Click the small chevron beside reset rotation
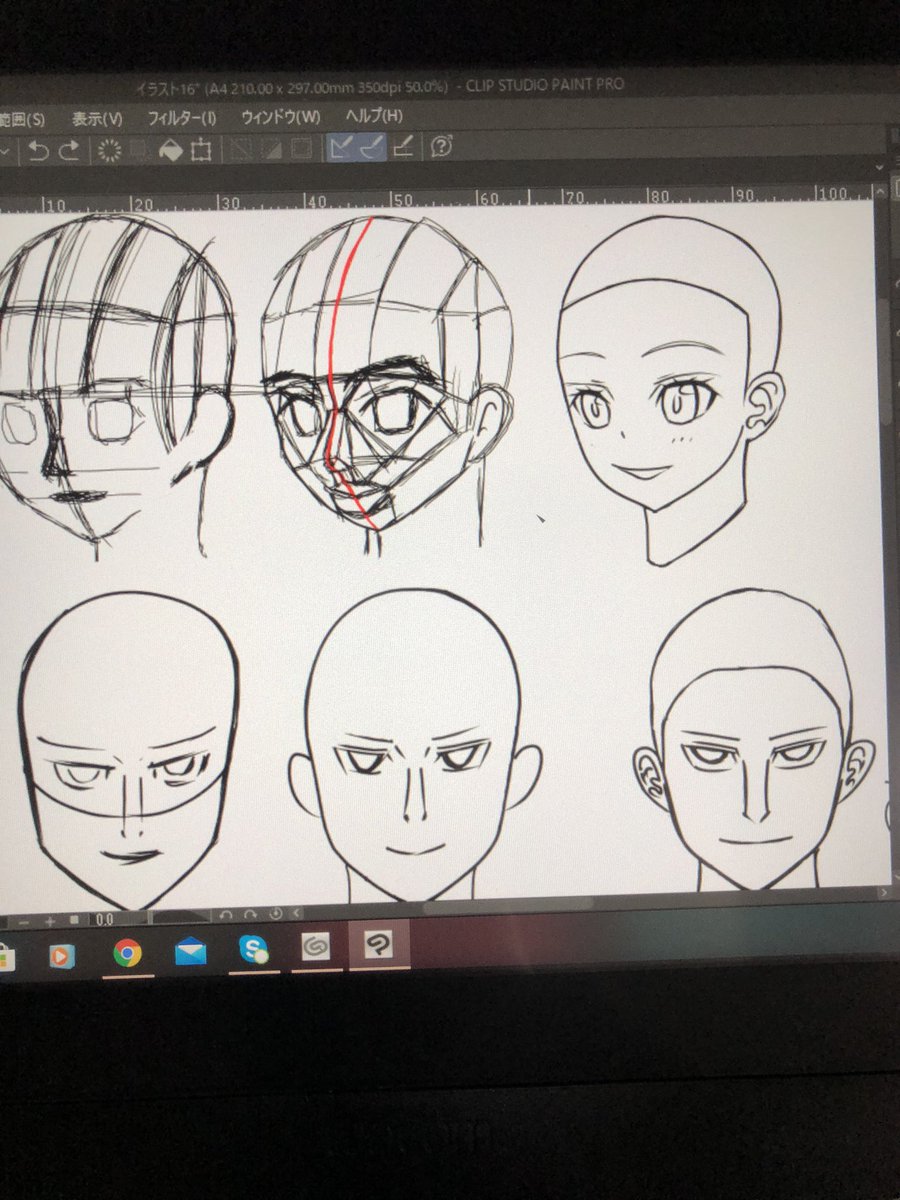900x1200 pixels. point(296,913)
